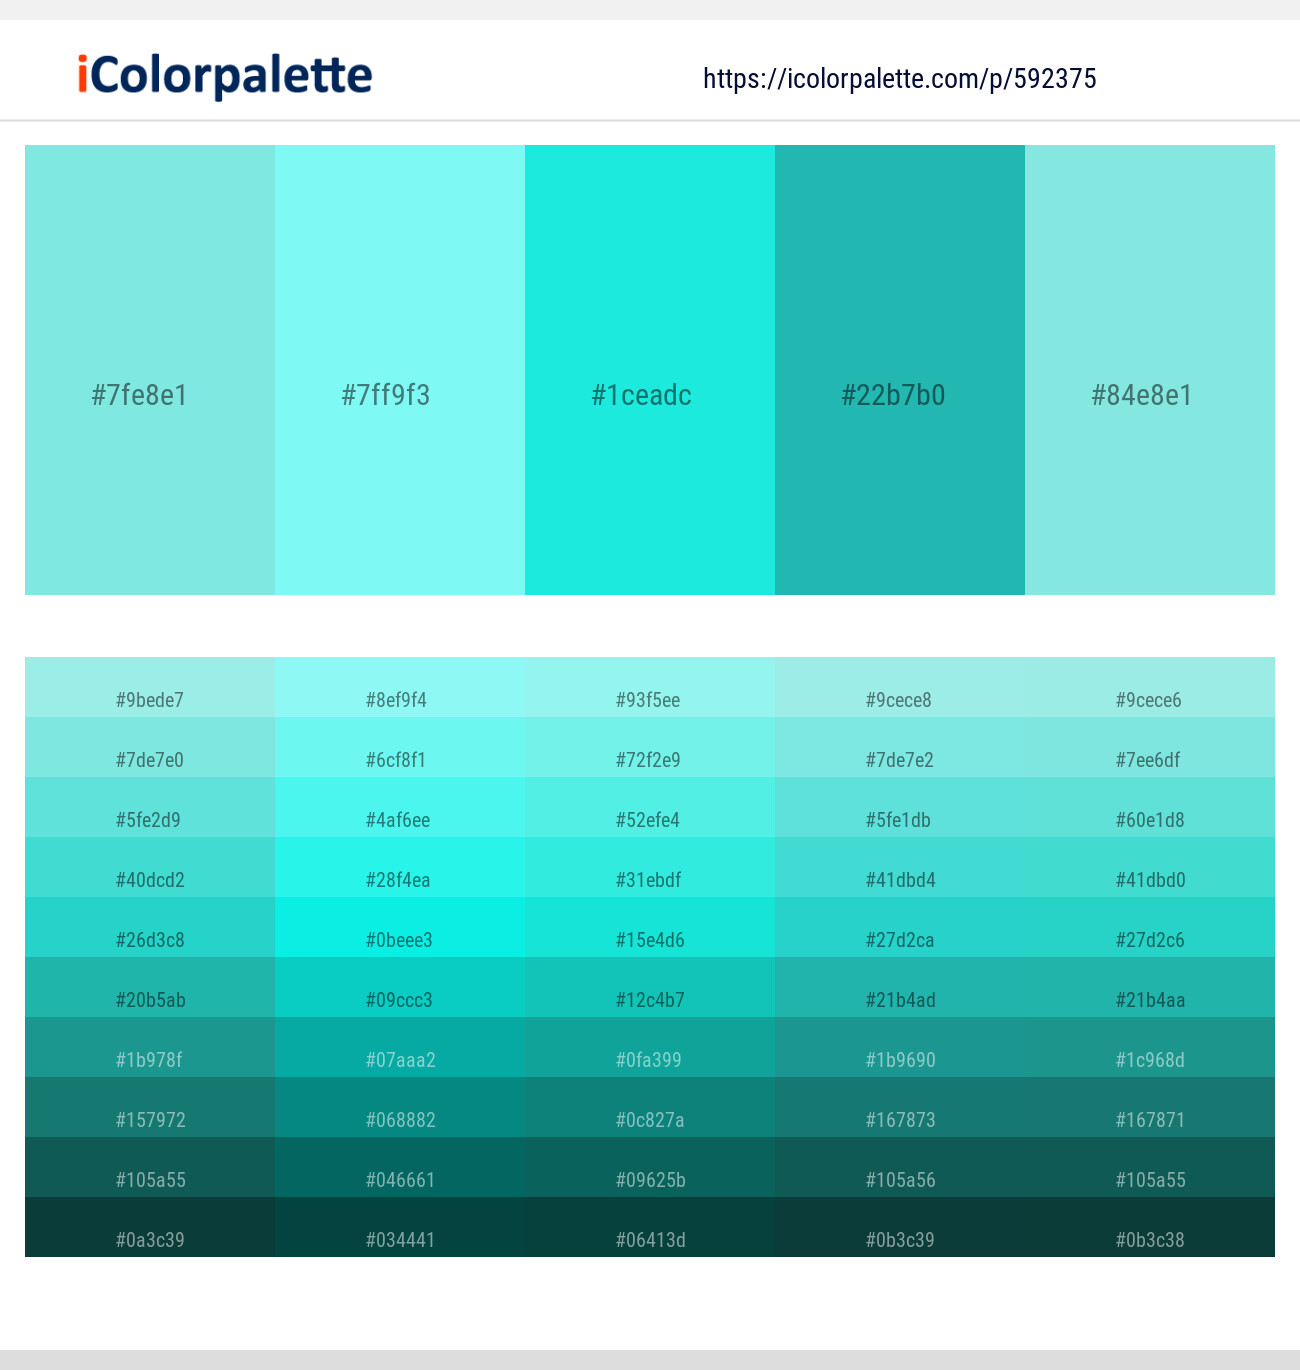1300x1370 pixels.
Task: Click the #93f5ee shade swatch
Action: [649, 700]
